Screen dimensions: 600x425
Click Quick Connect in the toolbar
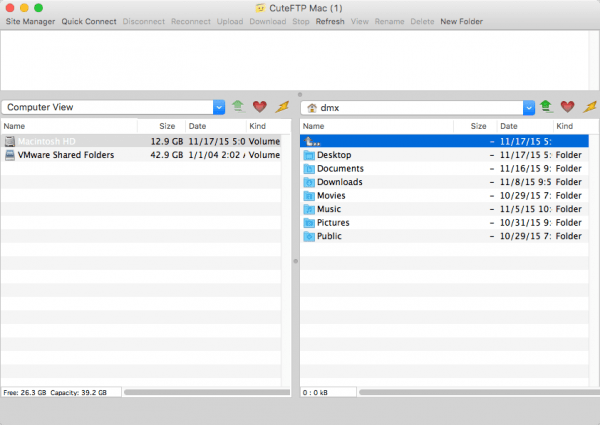[x=89, y=21]
